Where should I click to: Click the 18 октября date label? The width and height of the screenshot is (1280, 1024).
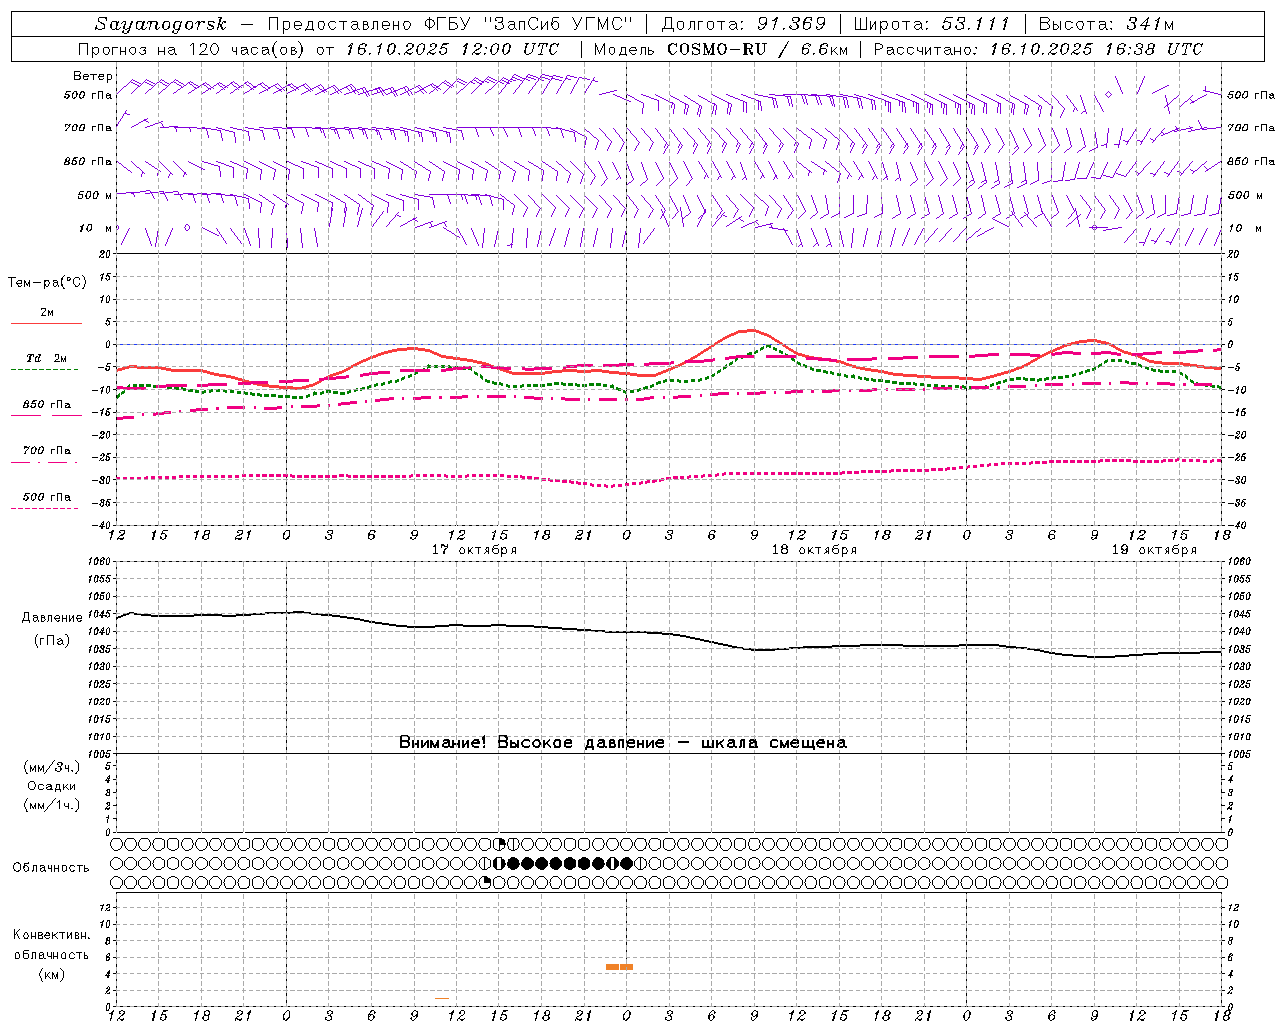[x=814, y=550]
